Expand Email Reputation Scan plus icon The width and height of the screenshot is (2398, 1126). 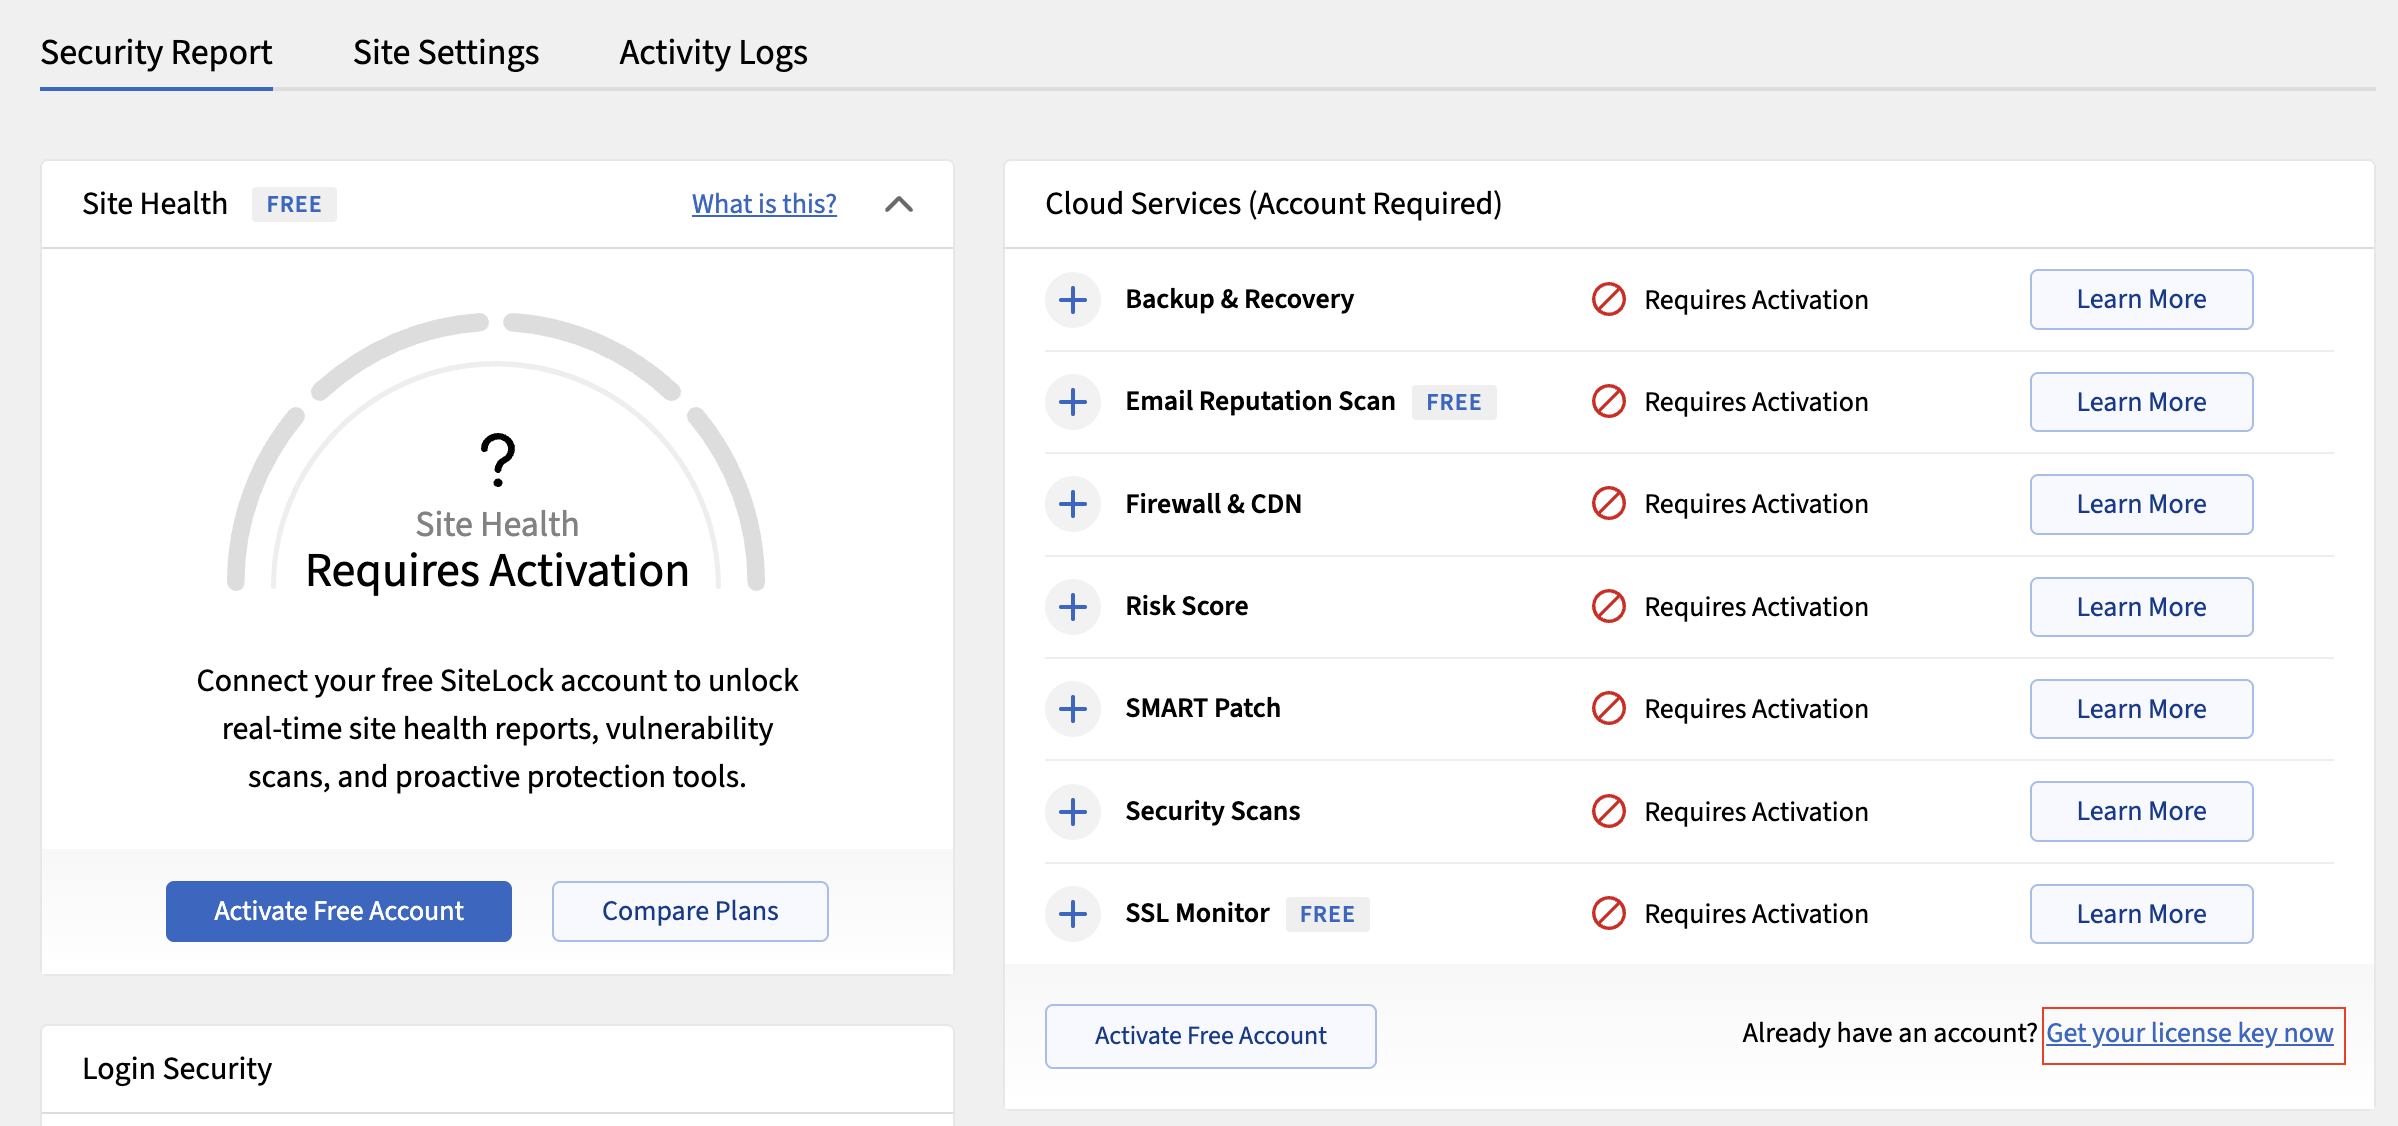1073,402
